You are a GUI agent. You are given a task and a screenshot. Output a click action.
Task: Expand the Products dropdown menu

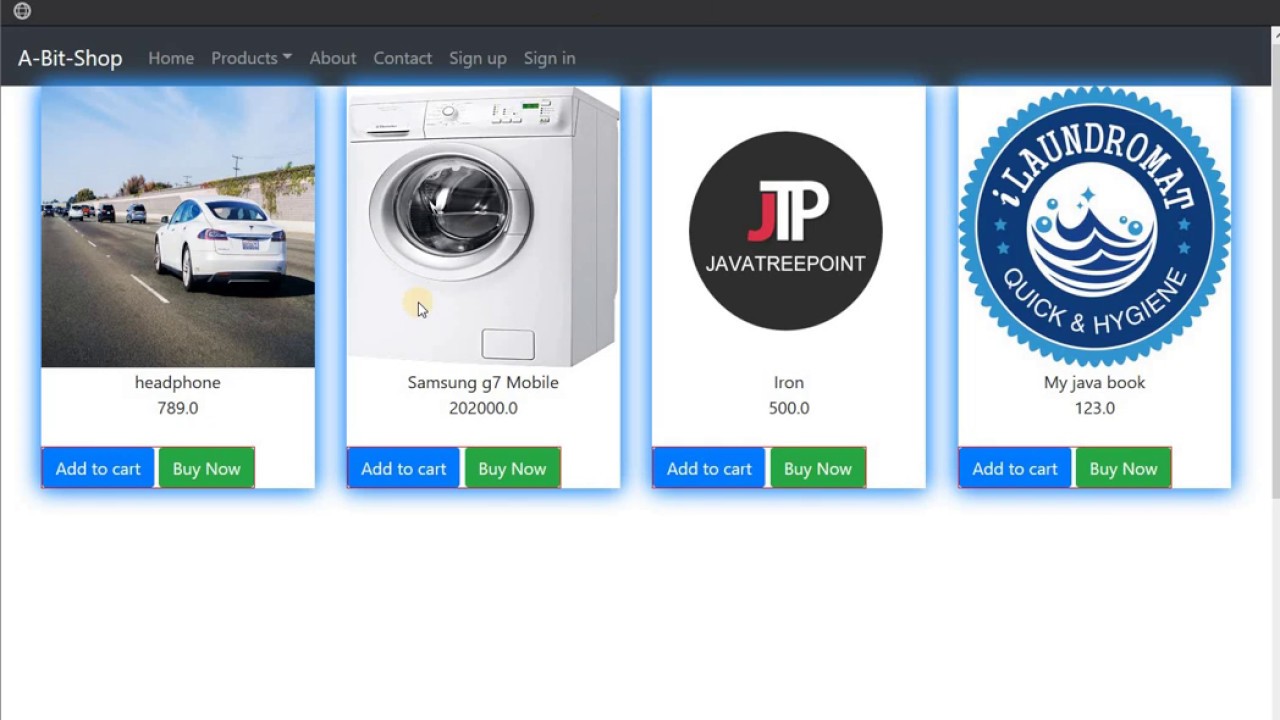coord(251,58)
